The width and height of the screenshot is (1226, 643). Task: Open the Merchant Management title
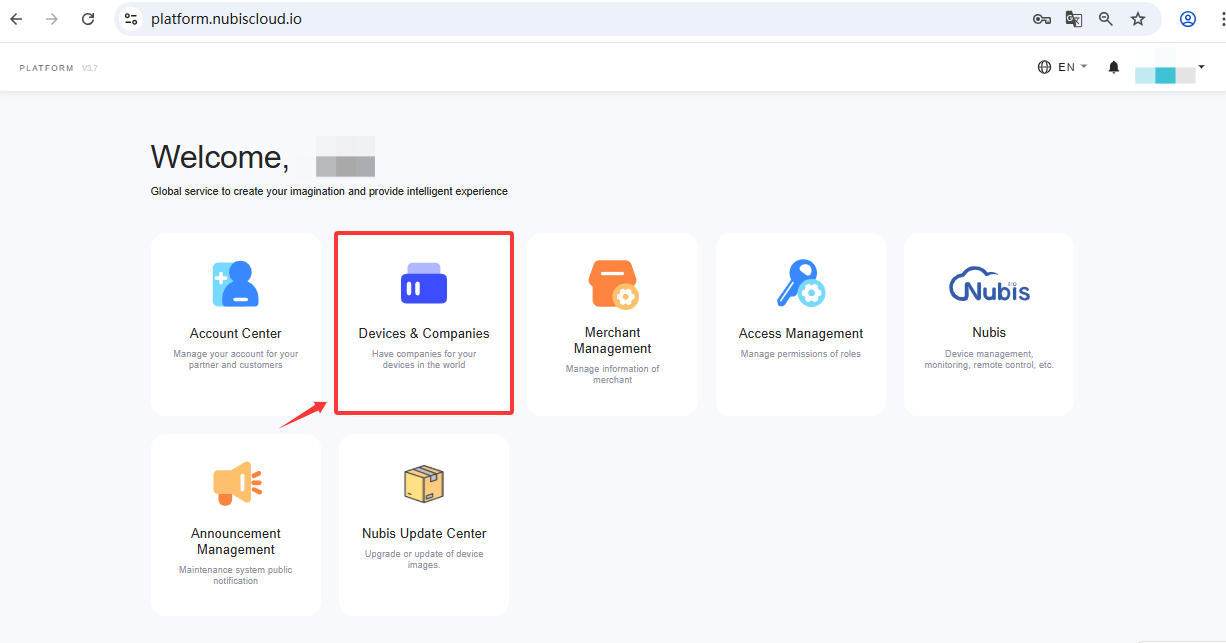[x=613, y=340]
